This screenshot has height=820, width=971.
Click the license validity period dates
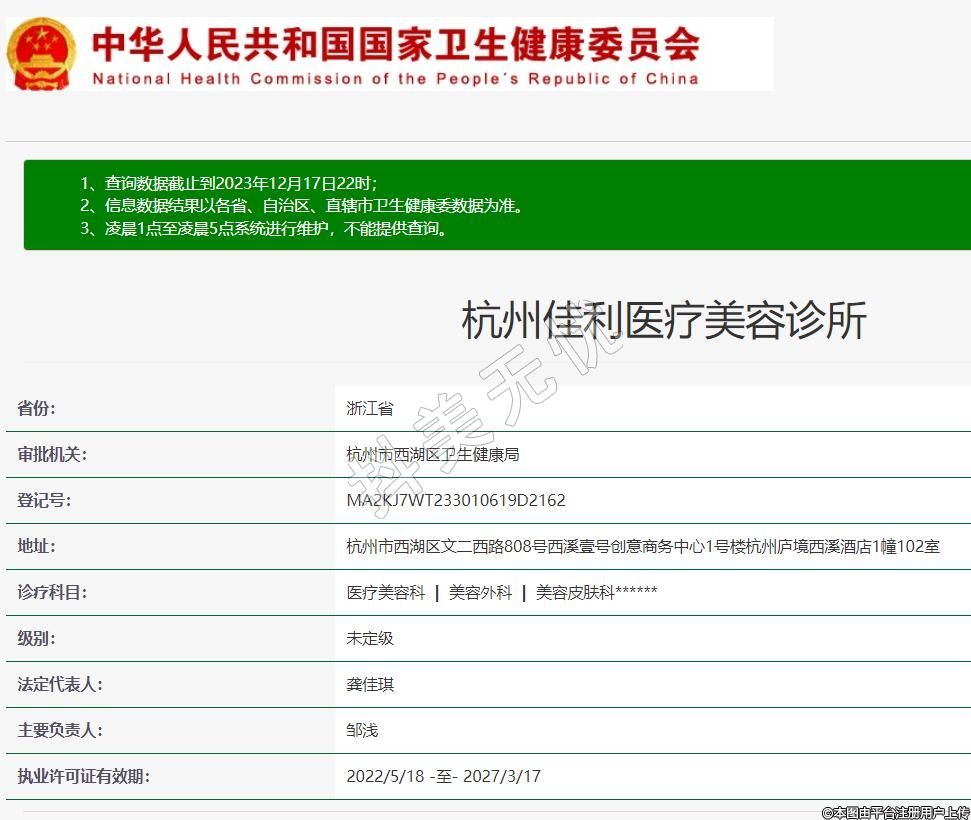tap(443, 776)
